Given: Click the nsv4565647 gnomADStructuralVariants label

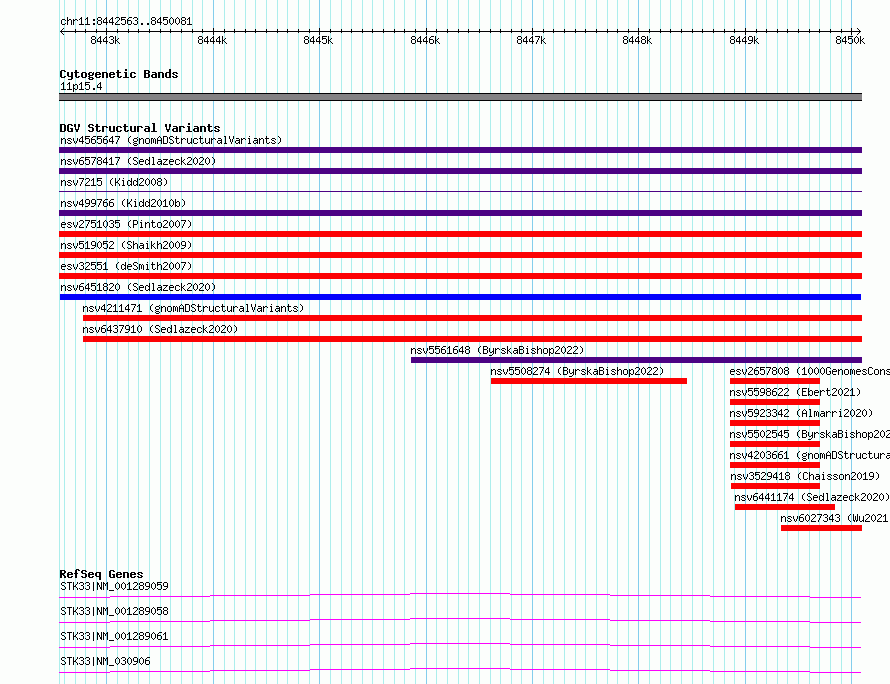Looking at the screenshot, I should pos(171,140).
